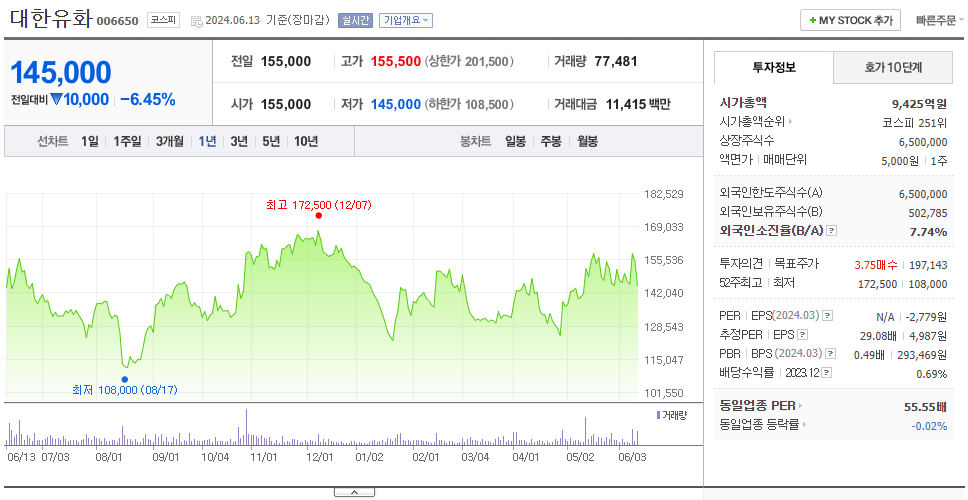
Task: Click the 고가 value 155,500
Action: click(396, 62)
